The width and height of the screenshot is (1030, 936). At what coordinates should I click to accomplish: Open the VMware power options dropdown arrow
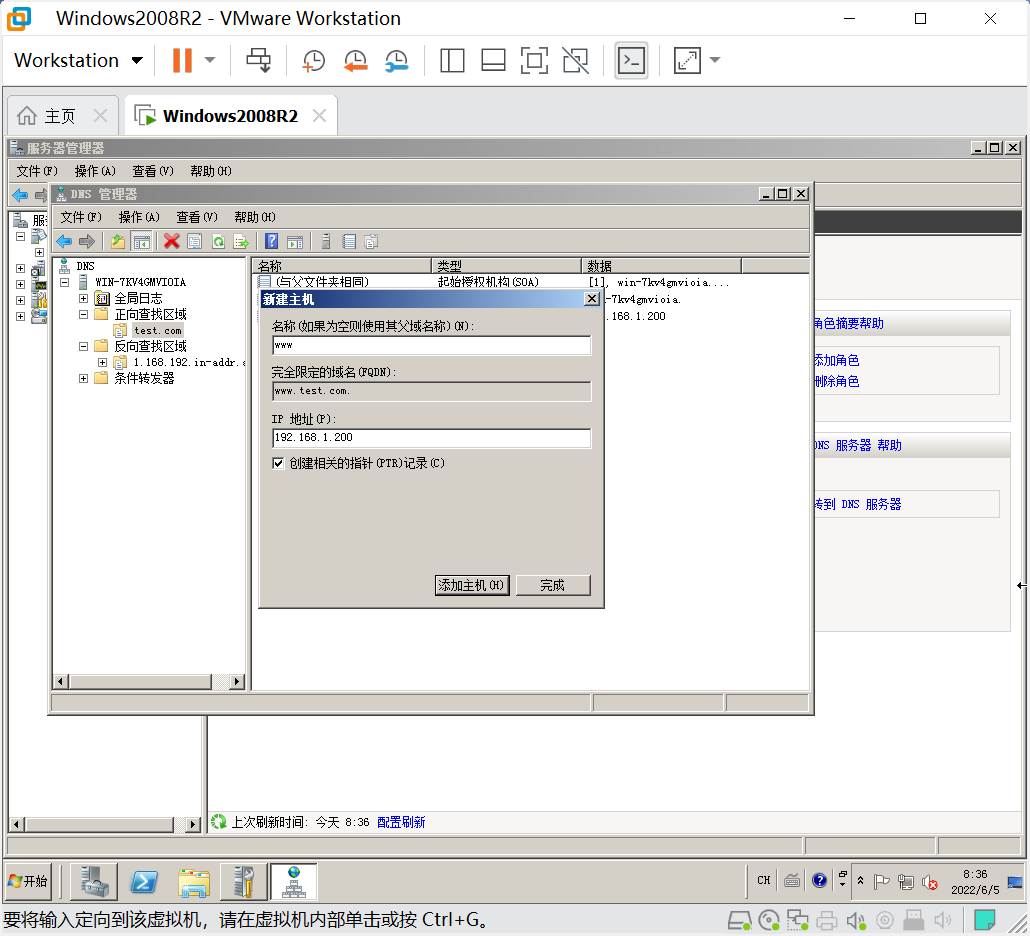tap(210, 60)
